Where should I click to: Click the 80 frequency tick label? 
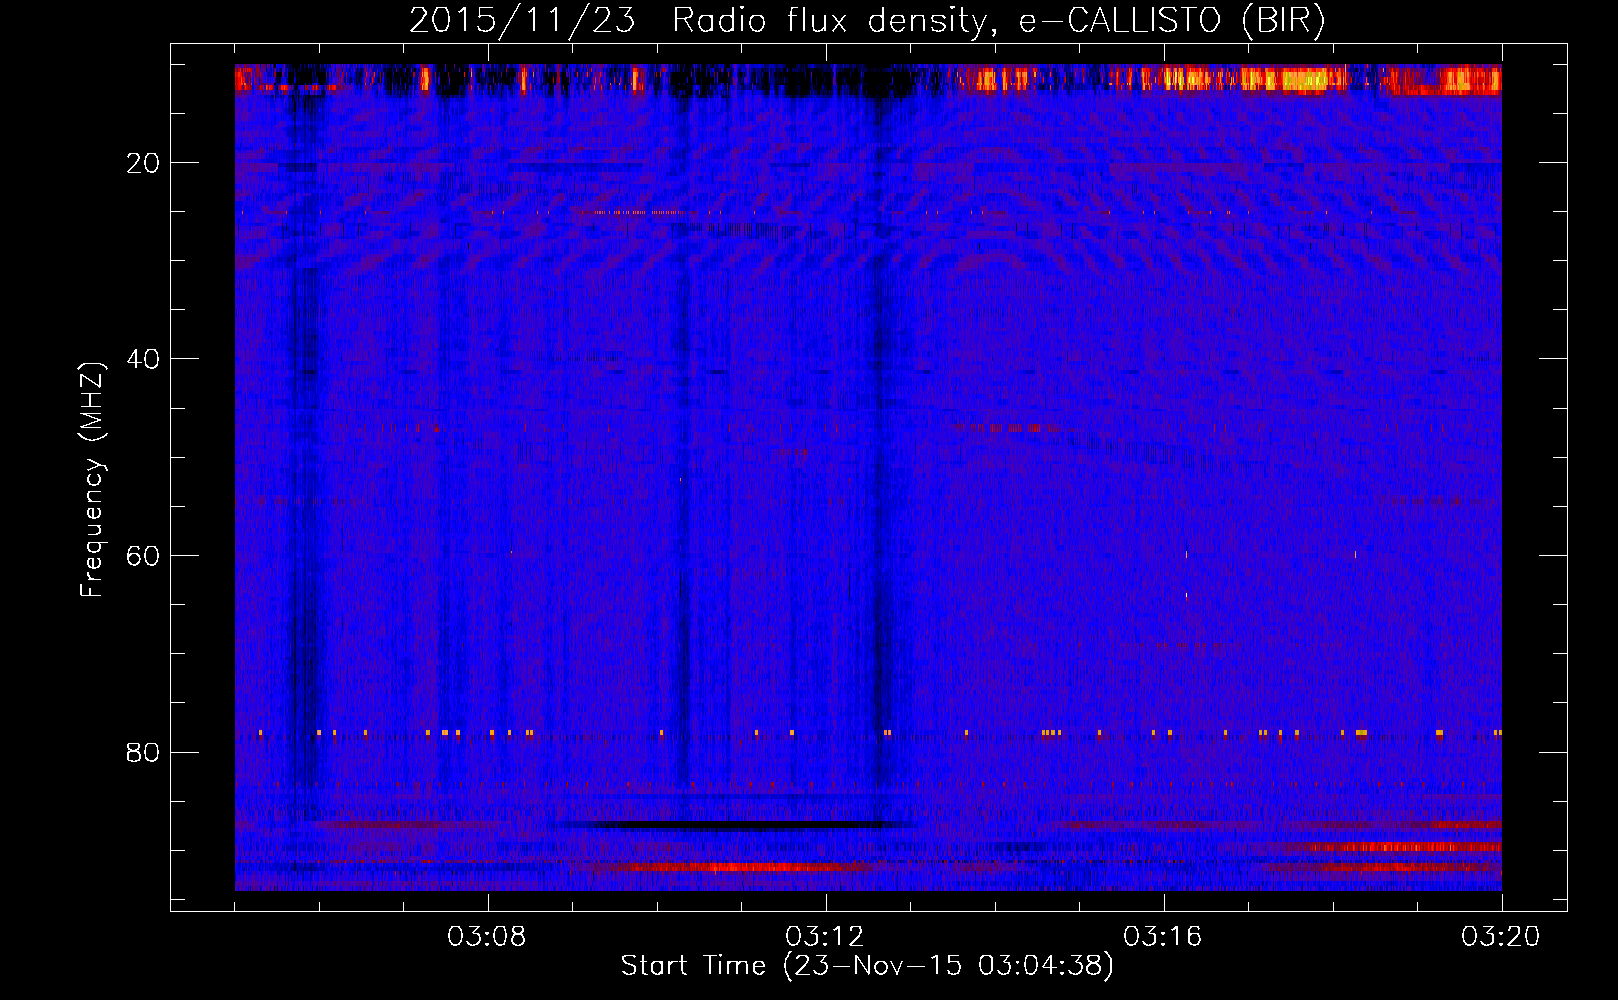pyautogui.click(x=143, y=752)
